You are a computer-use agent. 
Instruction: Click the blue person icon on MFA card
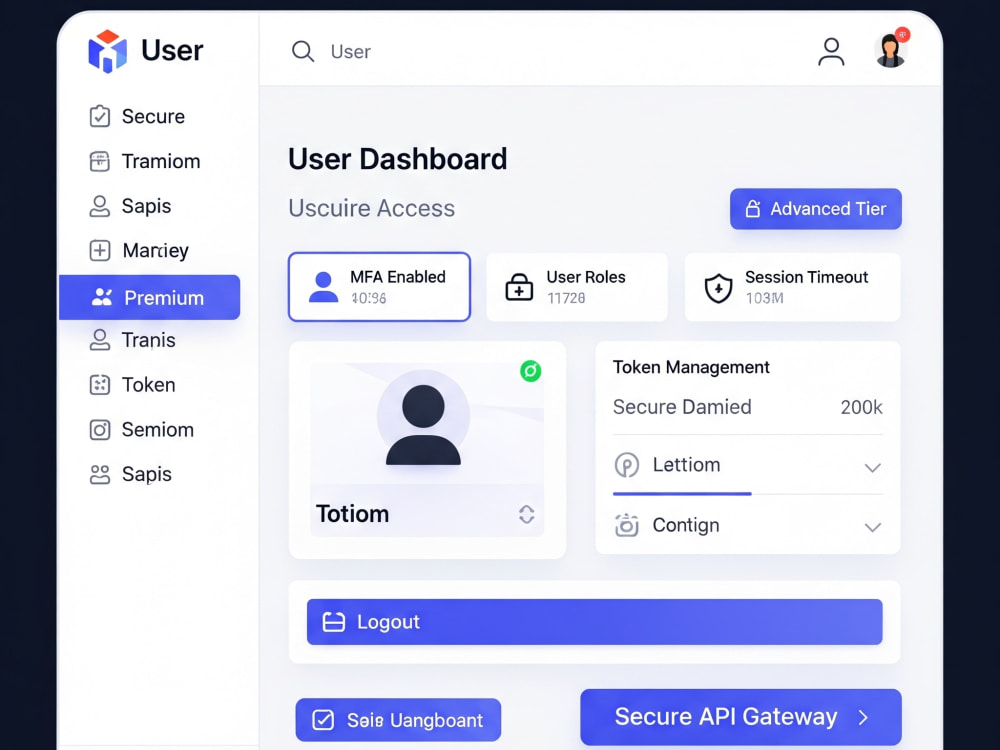(323, 287)
